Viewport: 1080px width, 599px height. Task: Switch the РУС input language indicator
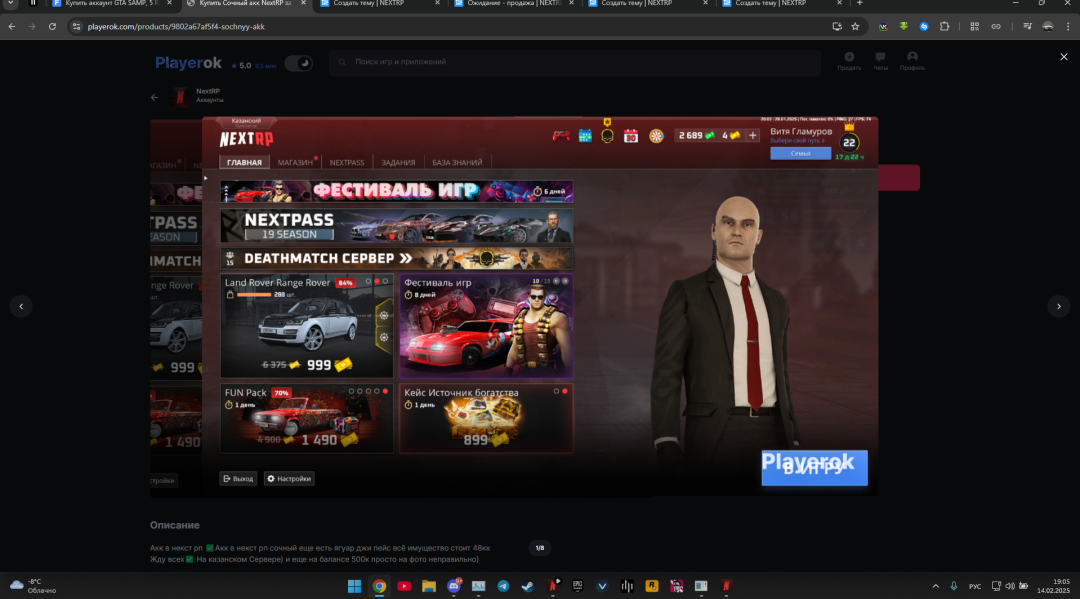(975, 587)
